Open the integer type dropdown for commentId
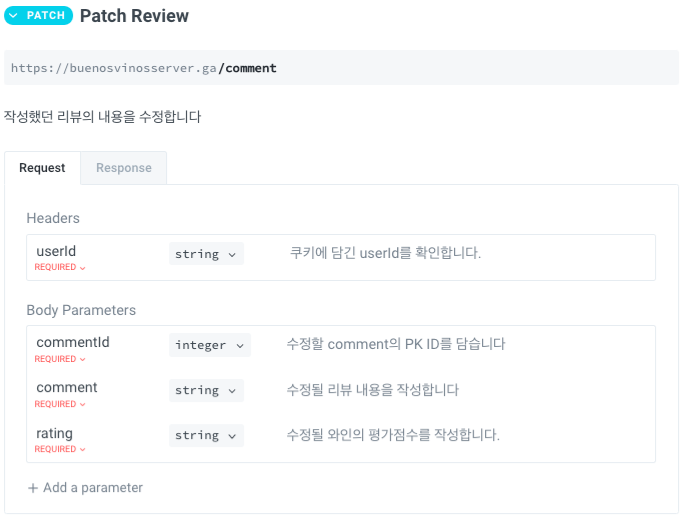Image resolution: width=683 pixels, height=519 pixels. [210, 345]
